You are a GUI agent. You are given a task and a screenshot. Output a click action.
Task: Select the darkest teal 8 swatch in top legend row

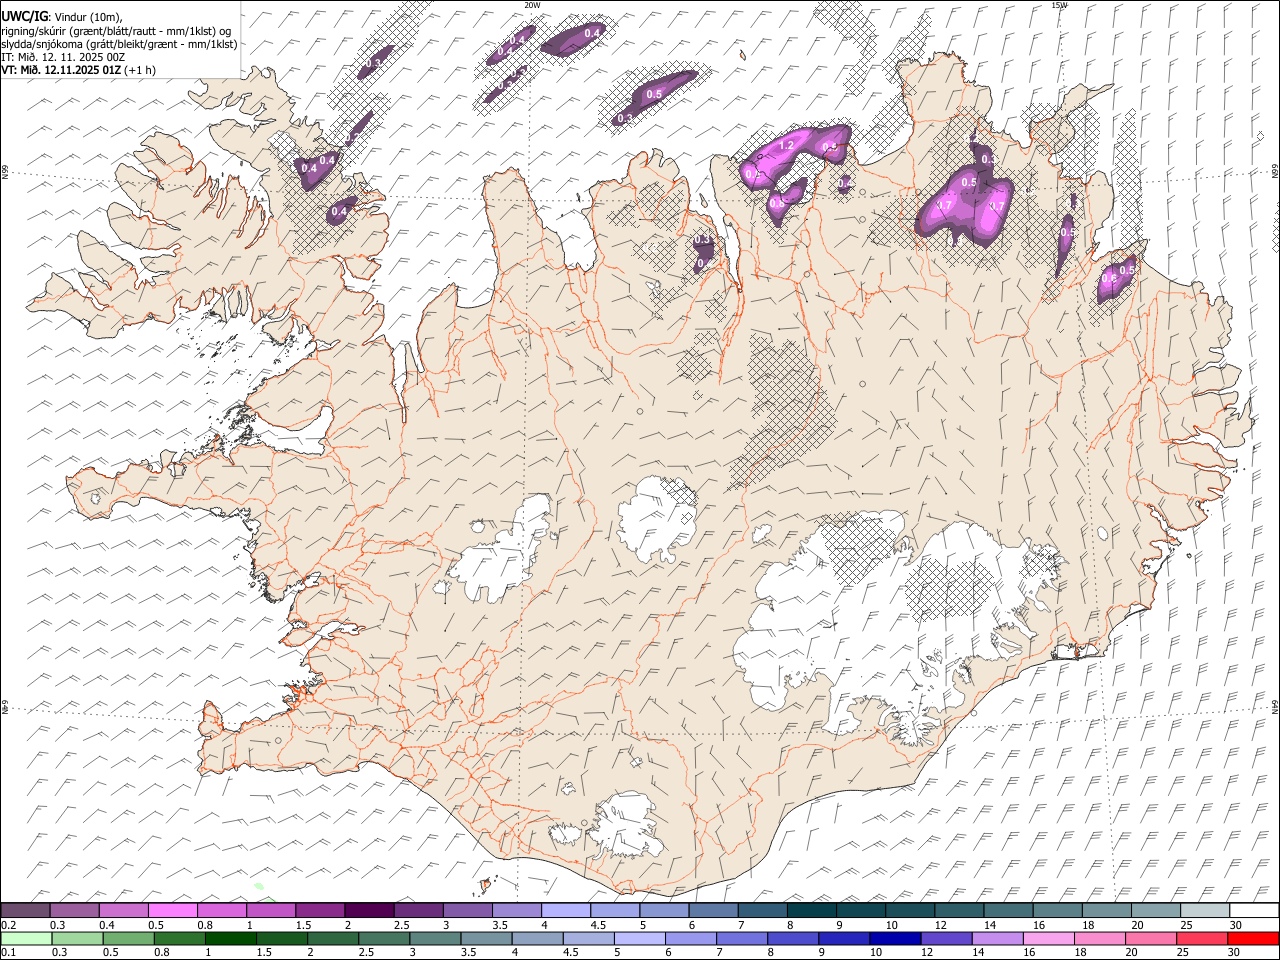[812, 911]
